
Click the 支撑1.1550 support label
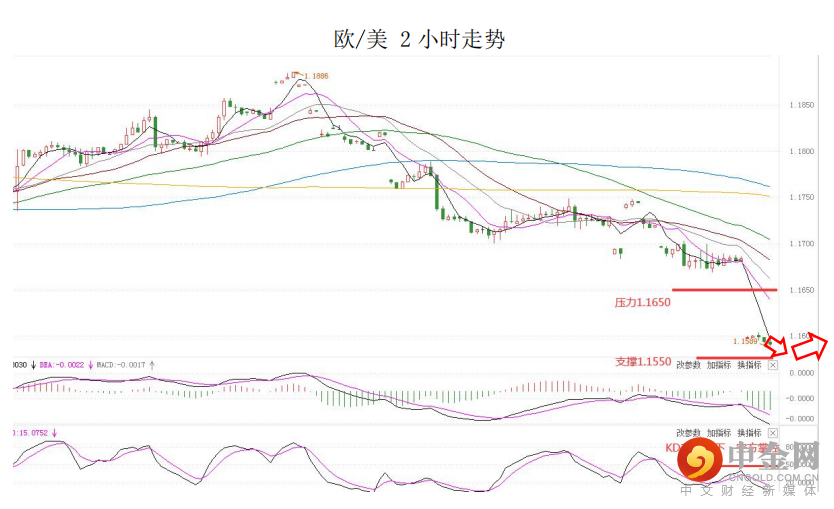click(643, 362)
